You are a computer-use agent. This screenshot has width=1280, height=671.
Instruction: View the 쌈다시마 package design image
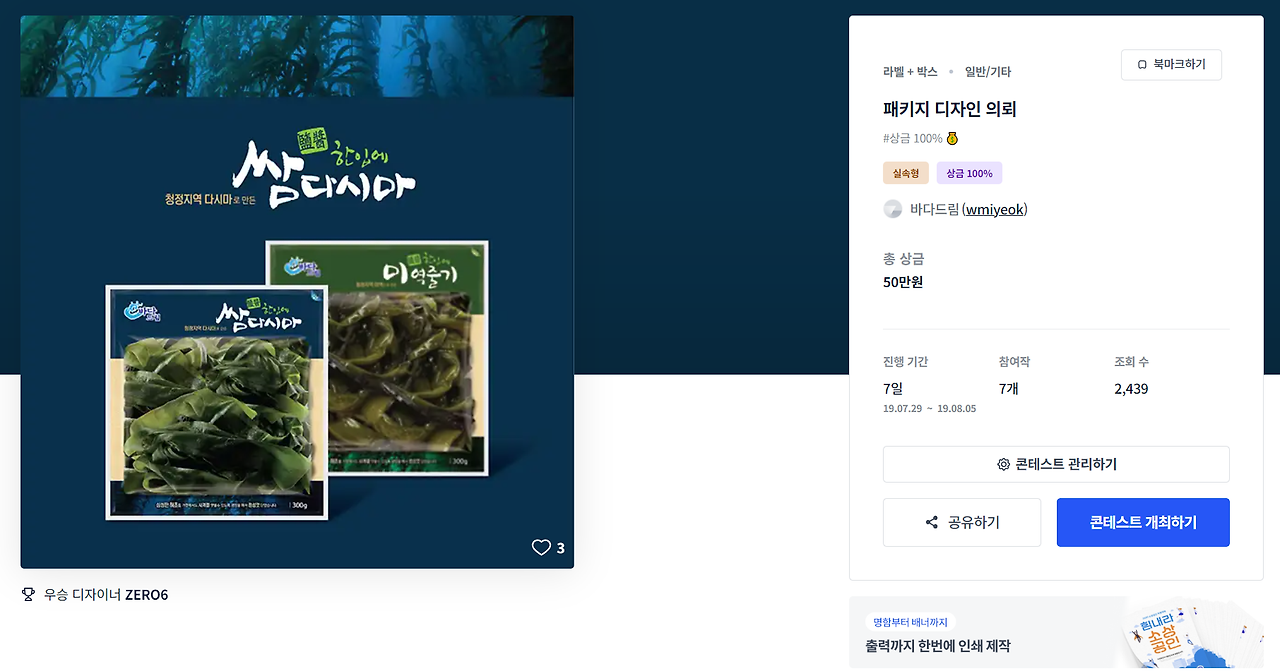297,292
